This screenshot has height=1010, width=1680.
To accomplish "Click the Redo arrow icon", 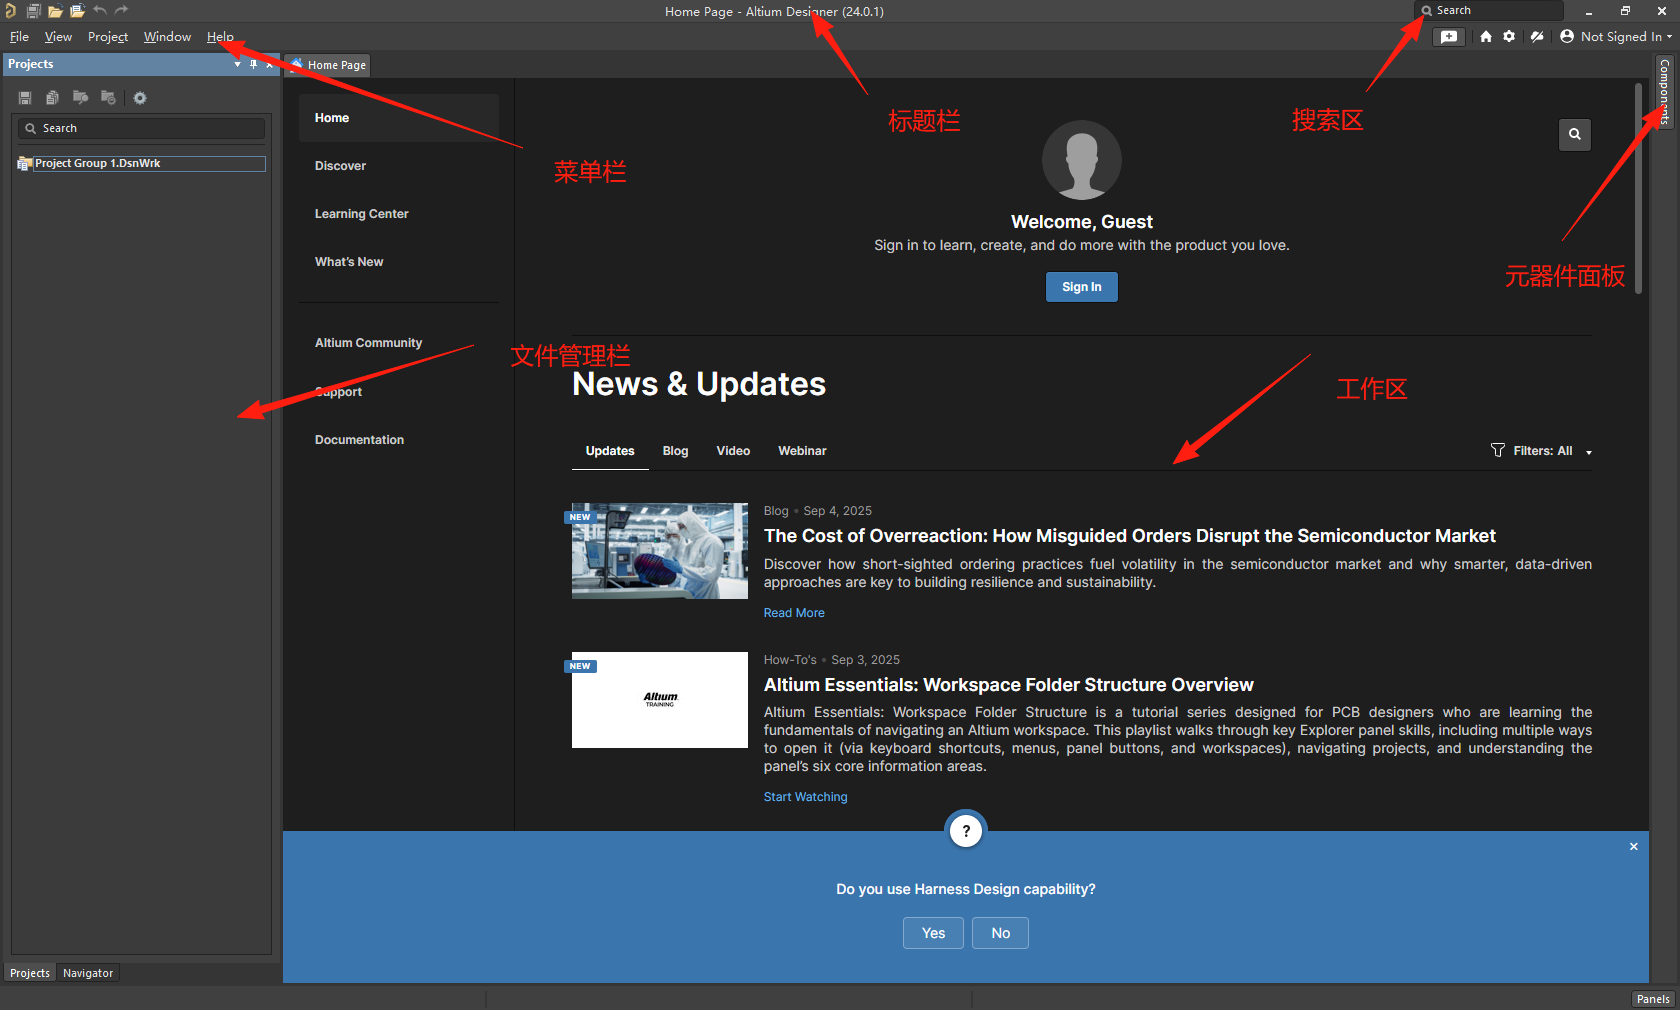I will [x=122, y=10].
